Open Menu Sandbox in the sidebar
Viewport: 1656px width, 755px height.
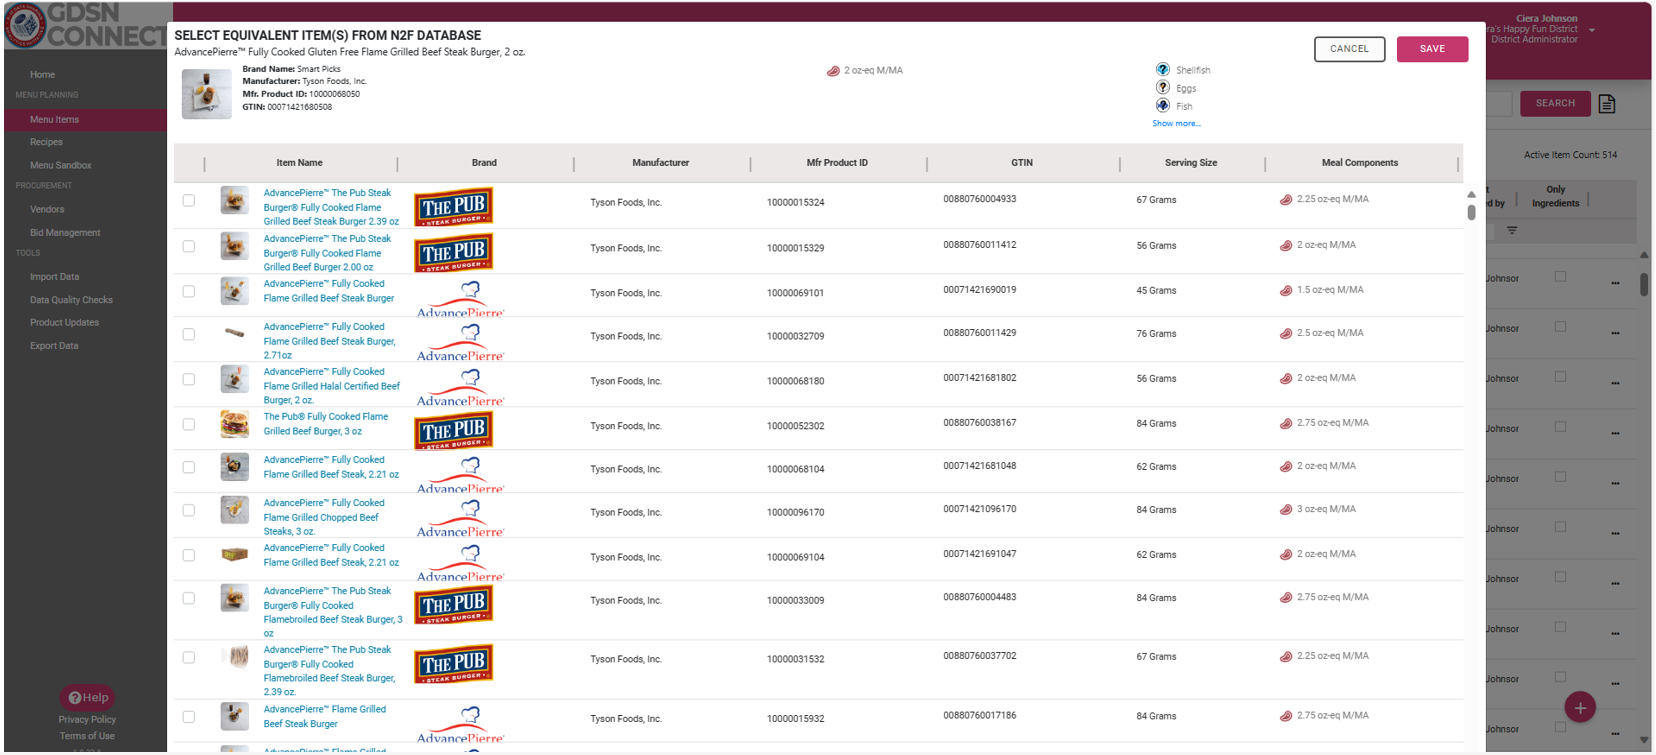pyautogui.click(x=60, y=165)
